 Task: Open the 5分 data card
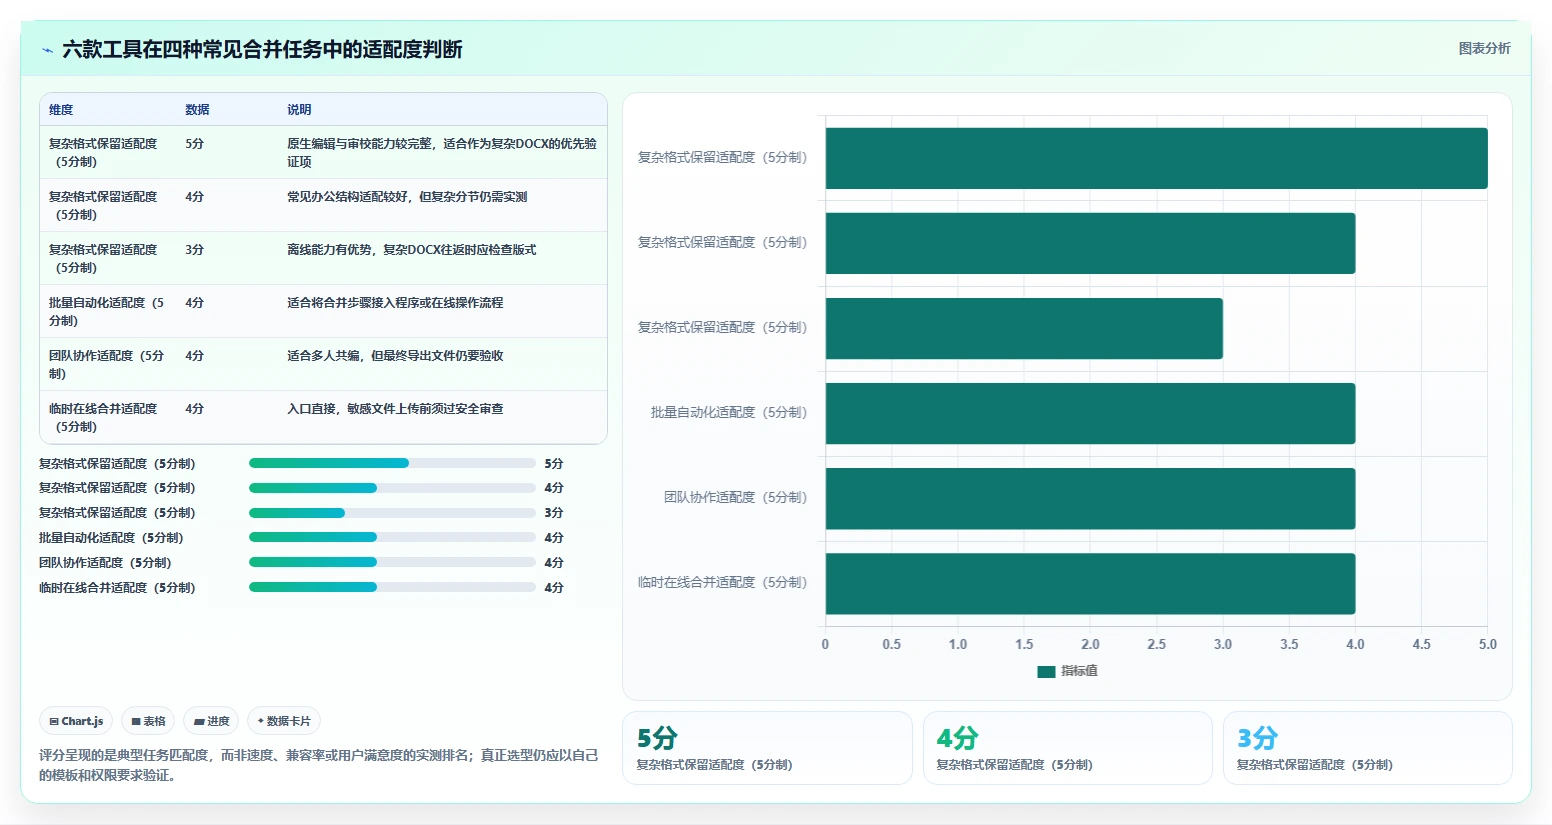pyautogui.click(x=767, y=748)
